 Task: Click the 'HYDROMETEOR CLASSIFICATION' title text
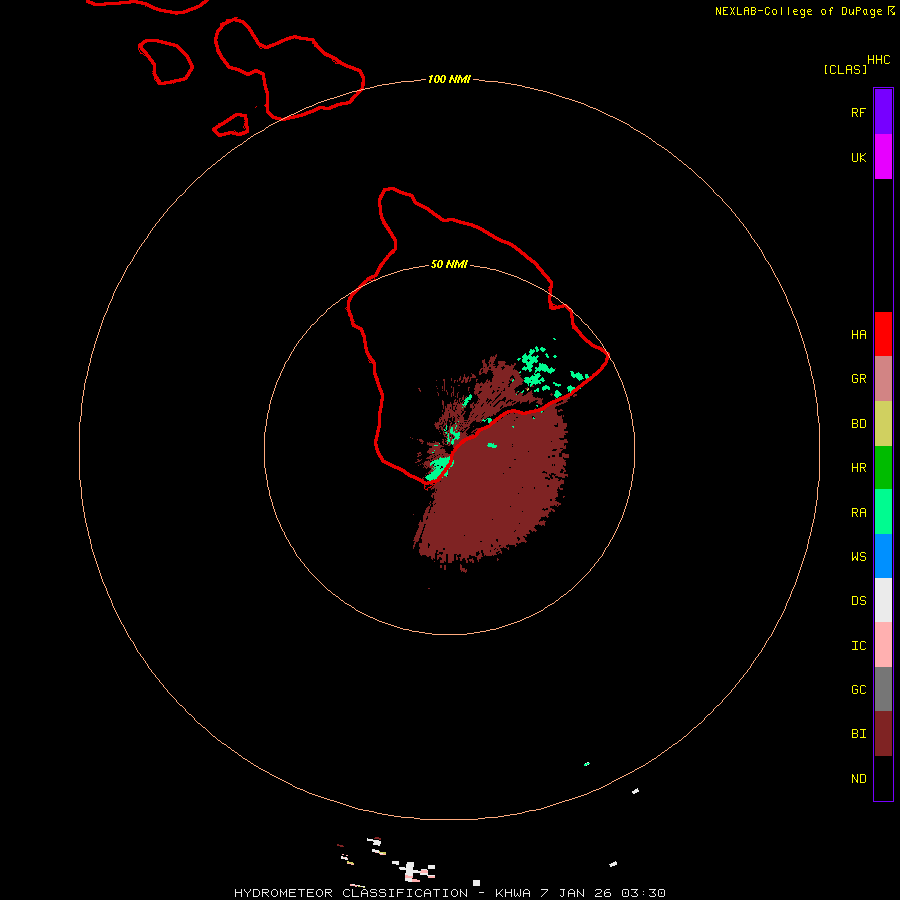(x=351, y=893)
